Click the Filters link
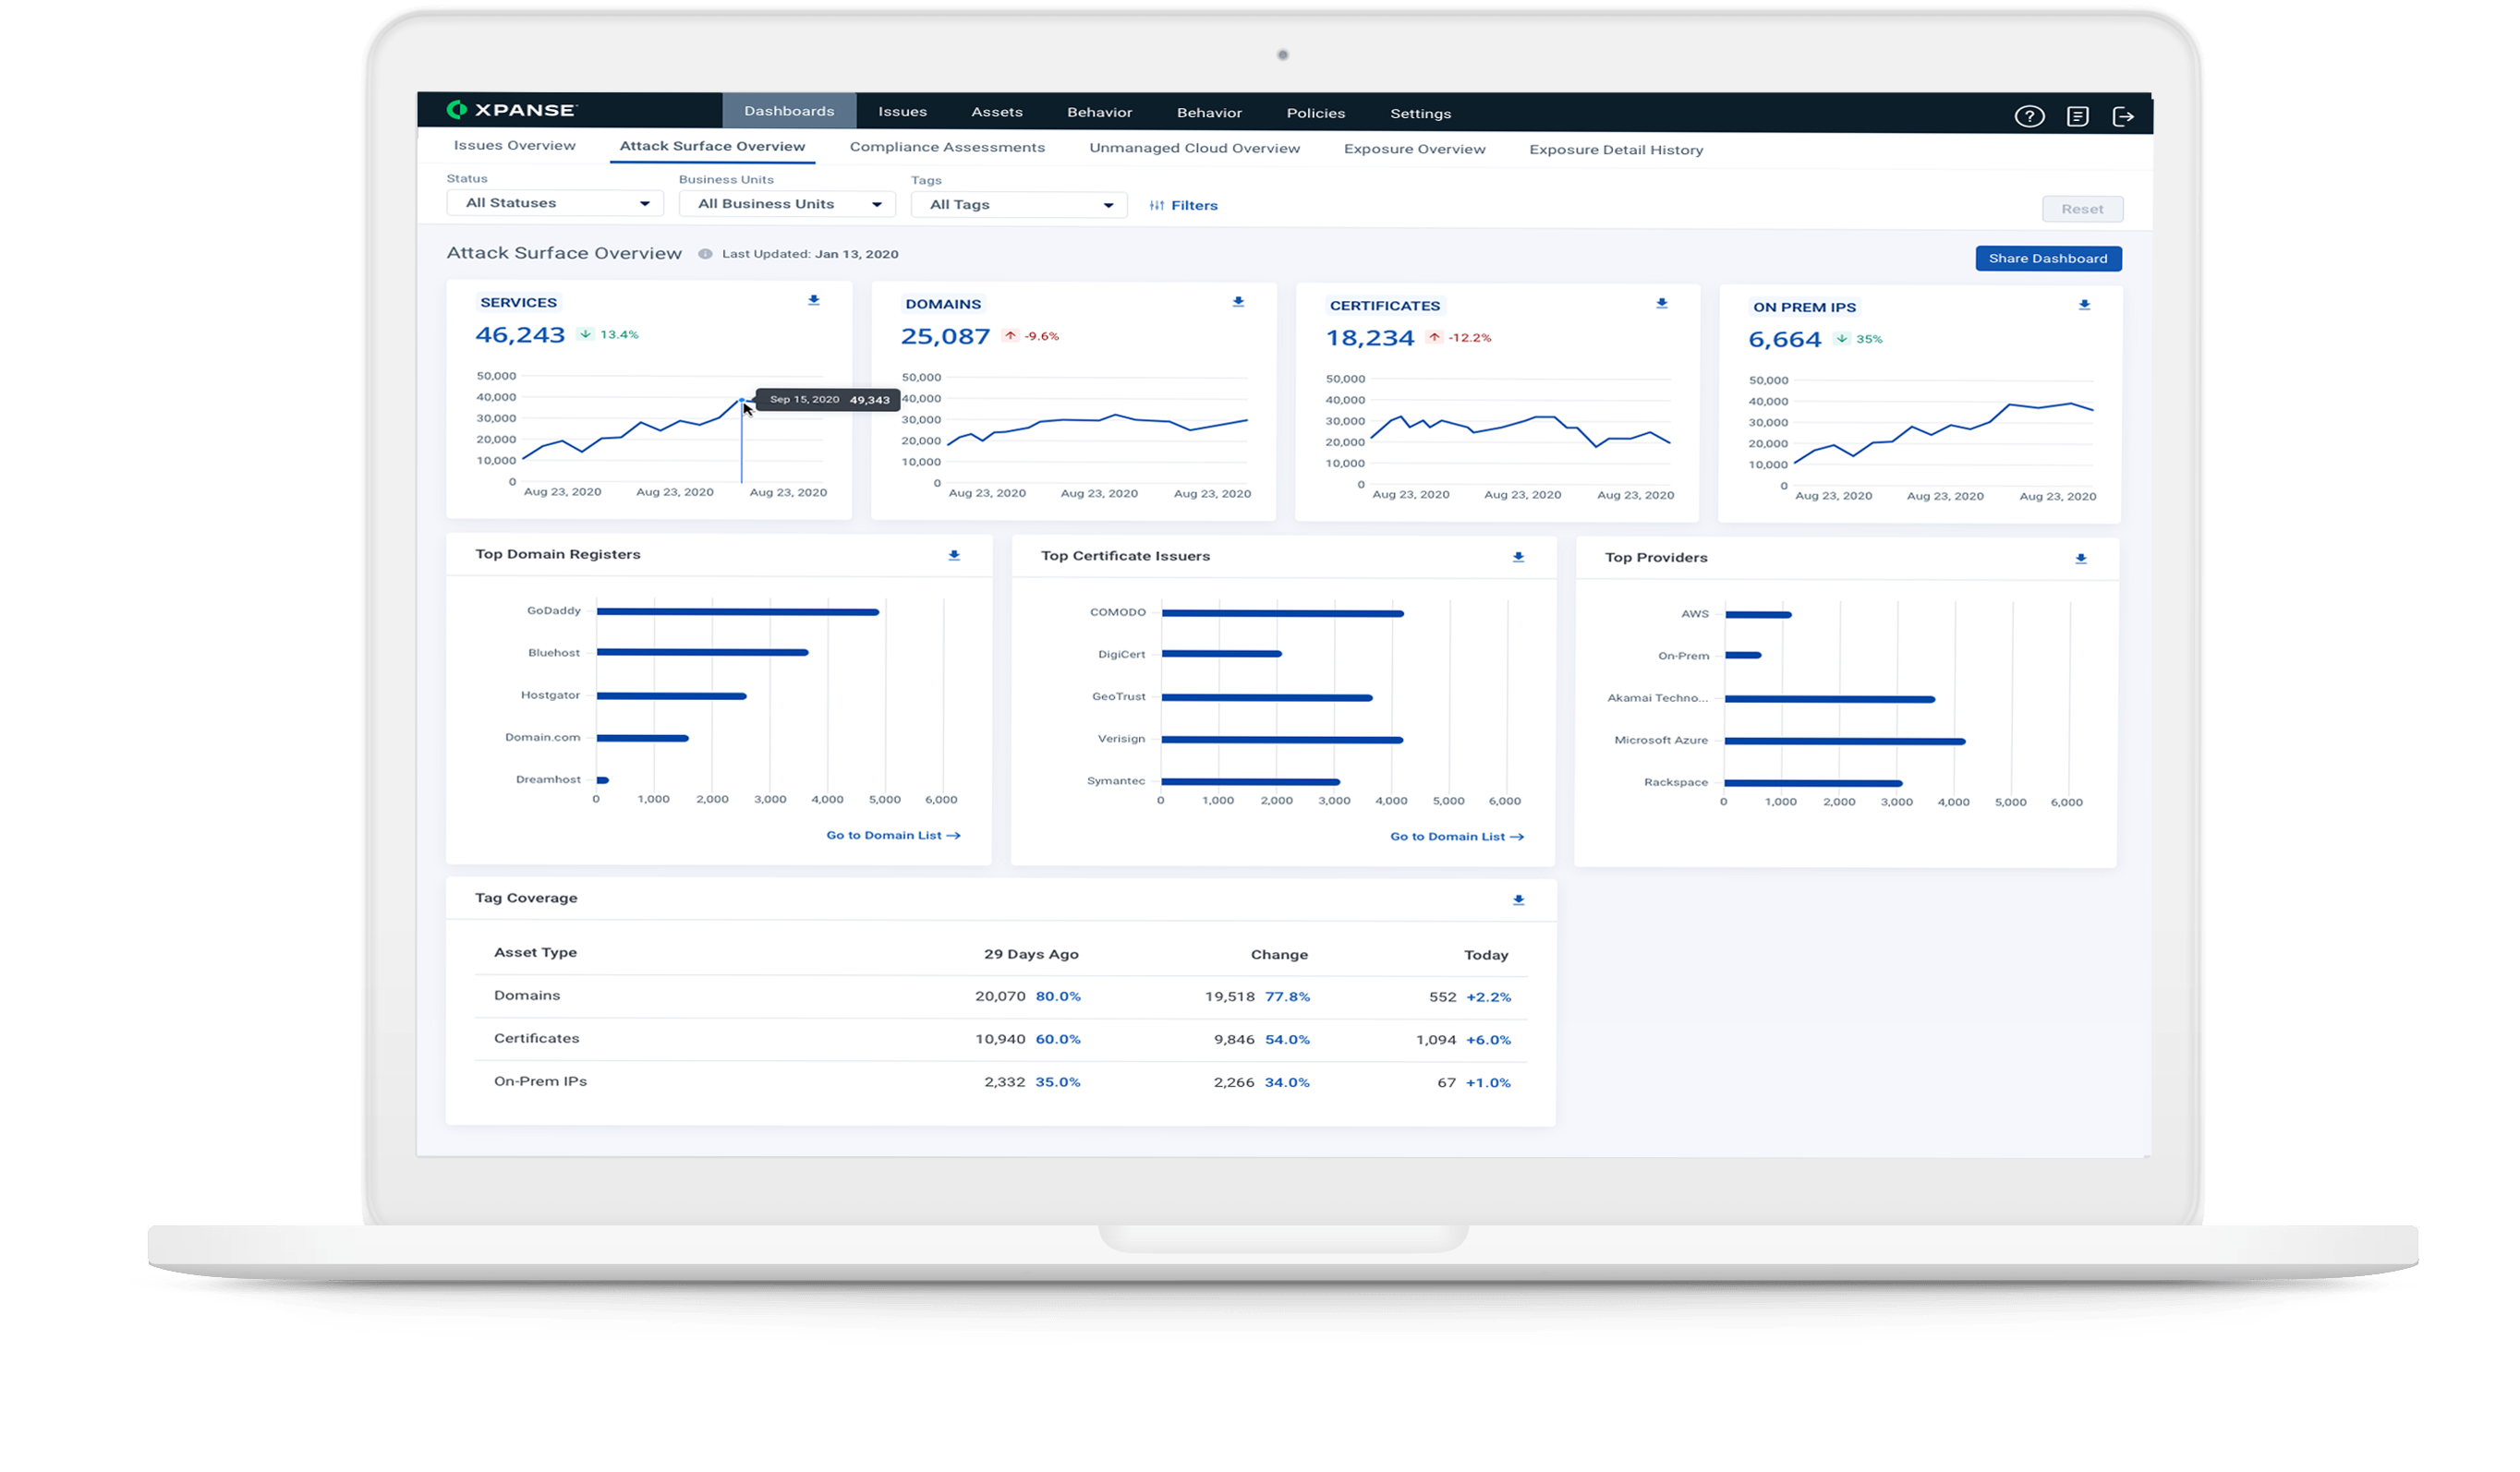This screenshot has width=2520, height=1472. coord(1183,205)
